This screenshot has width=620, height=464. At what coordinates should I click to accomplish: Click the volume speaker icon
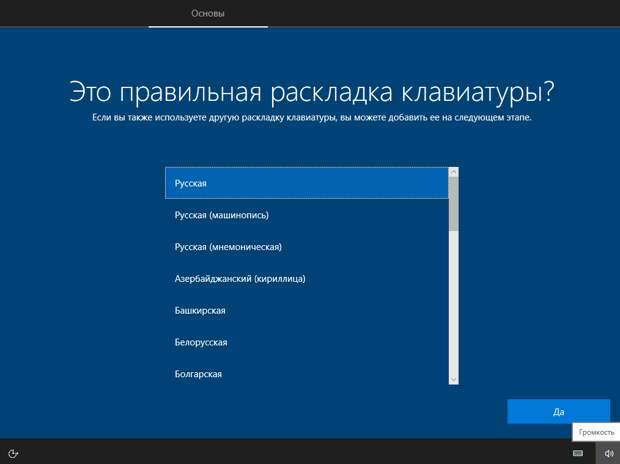tap(609, 453)
